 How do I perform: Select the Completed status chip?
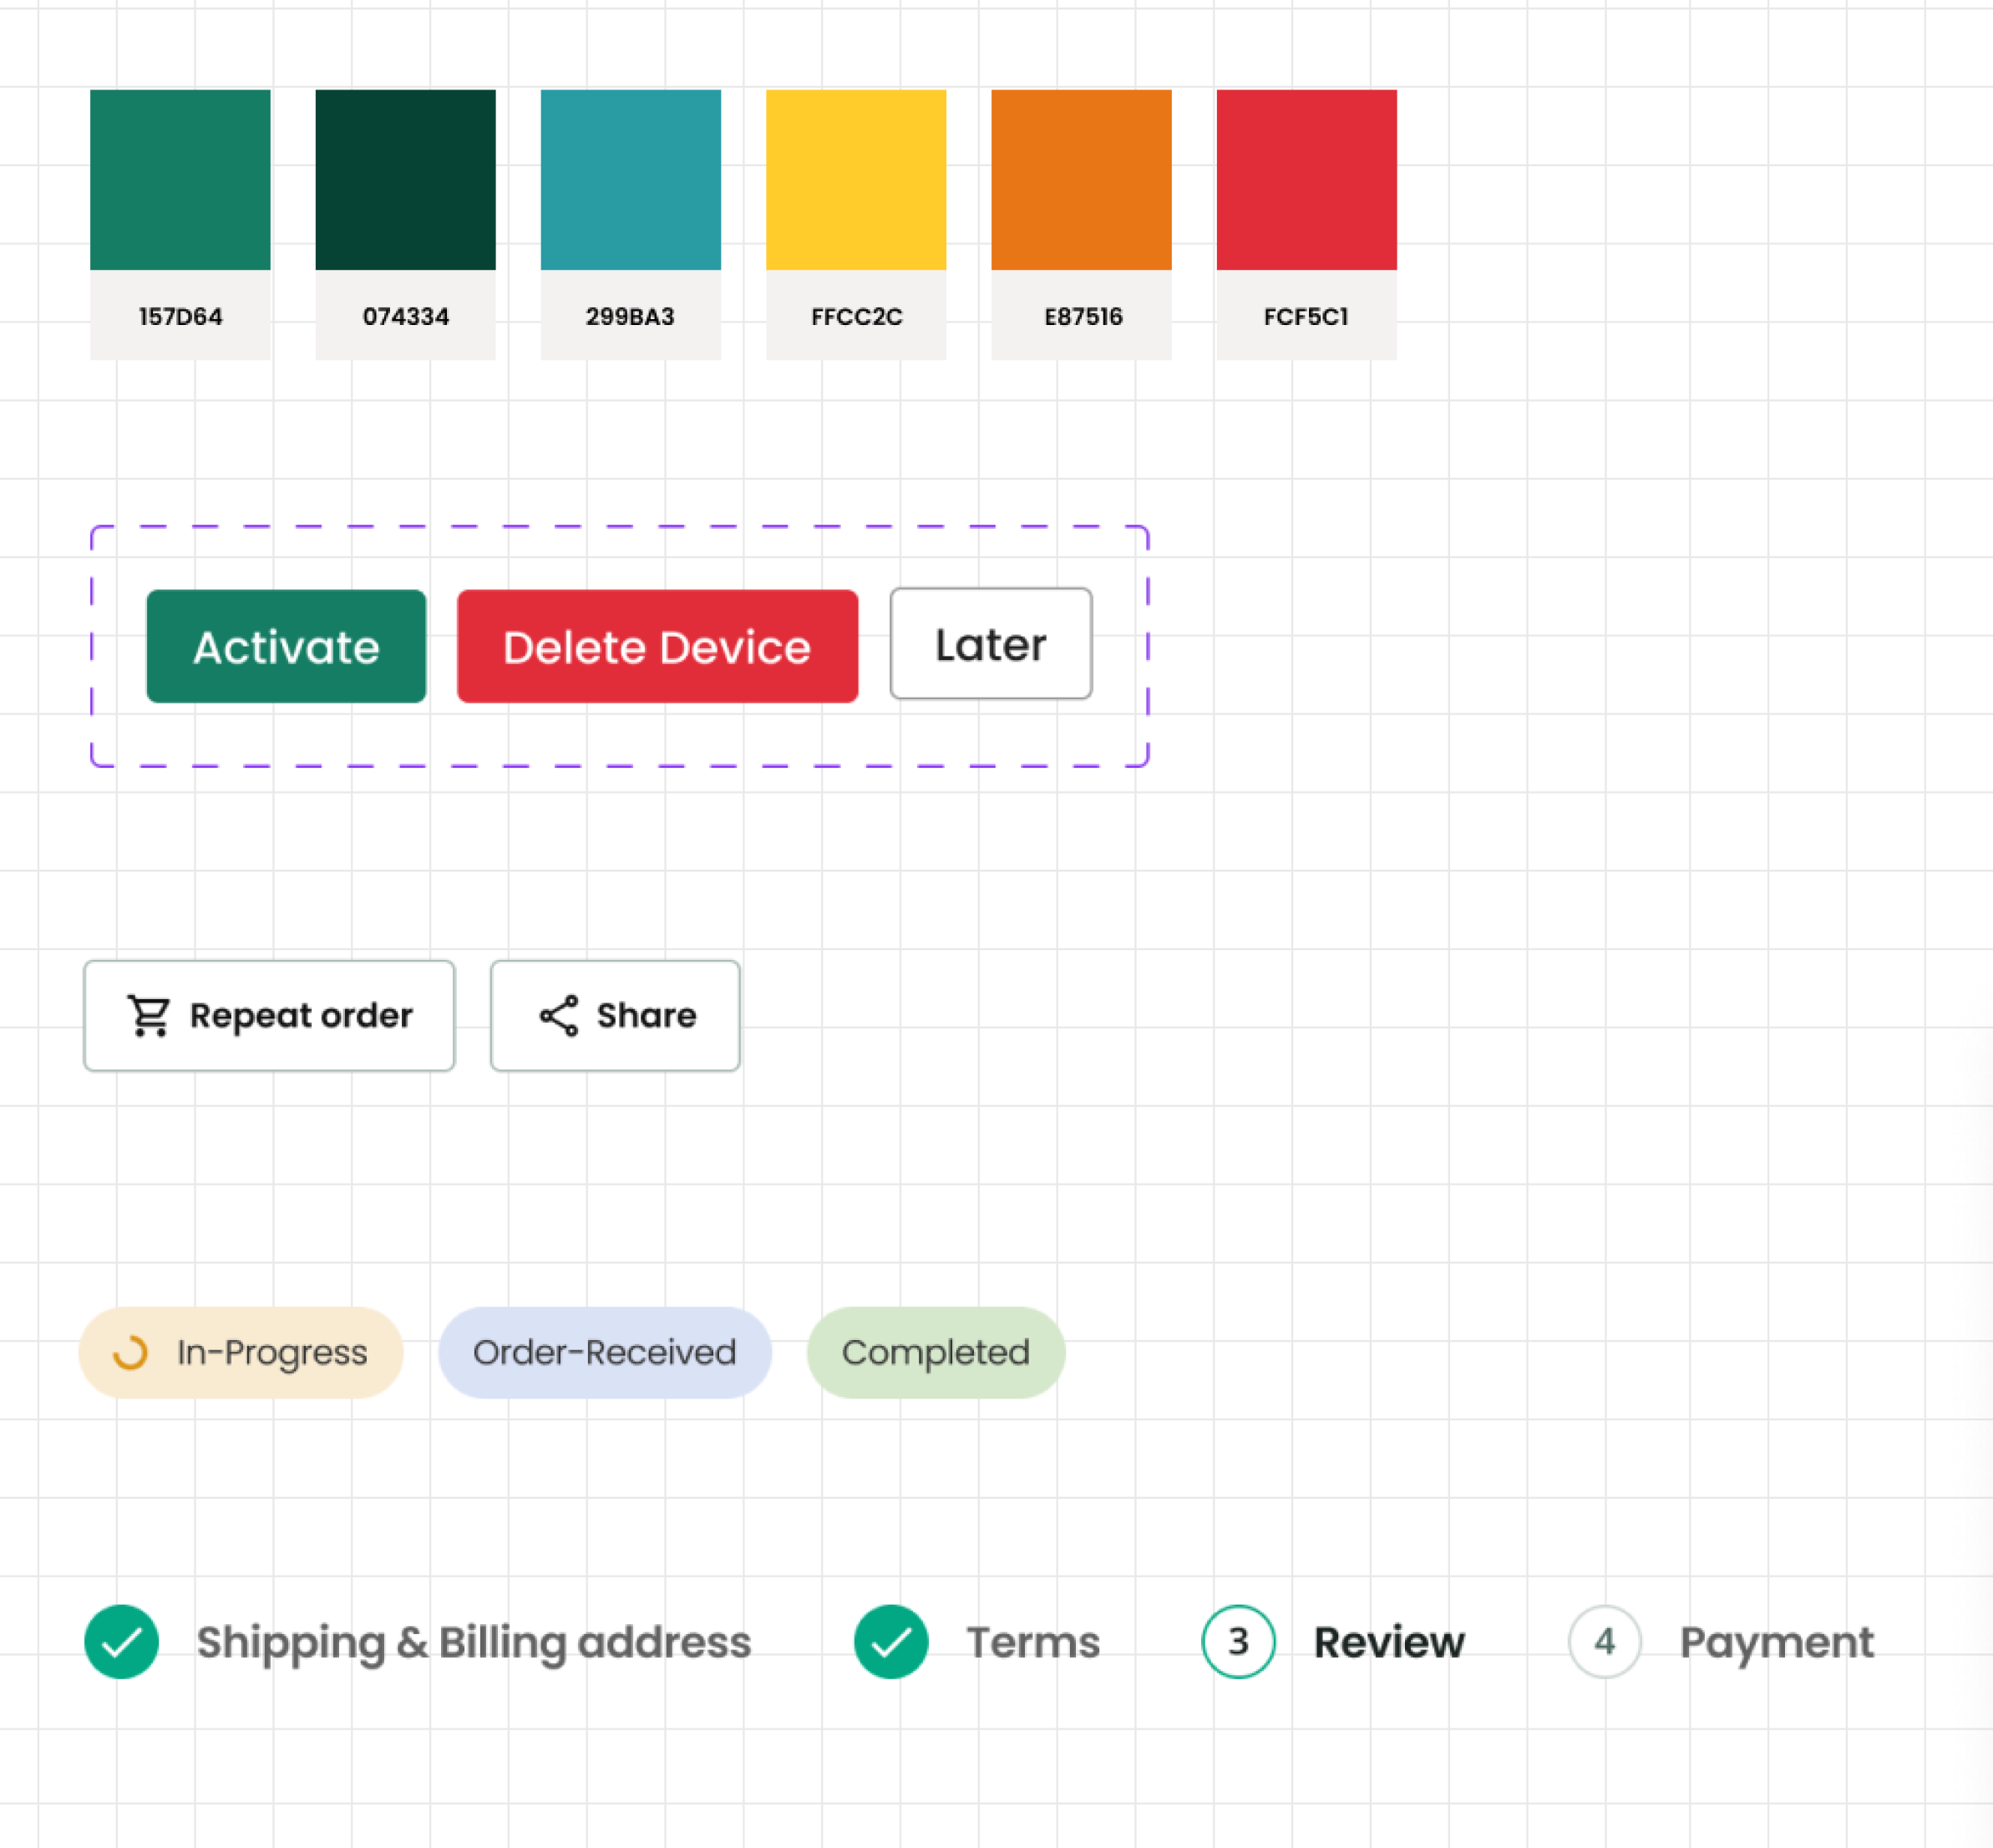click(936, 1352)
